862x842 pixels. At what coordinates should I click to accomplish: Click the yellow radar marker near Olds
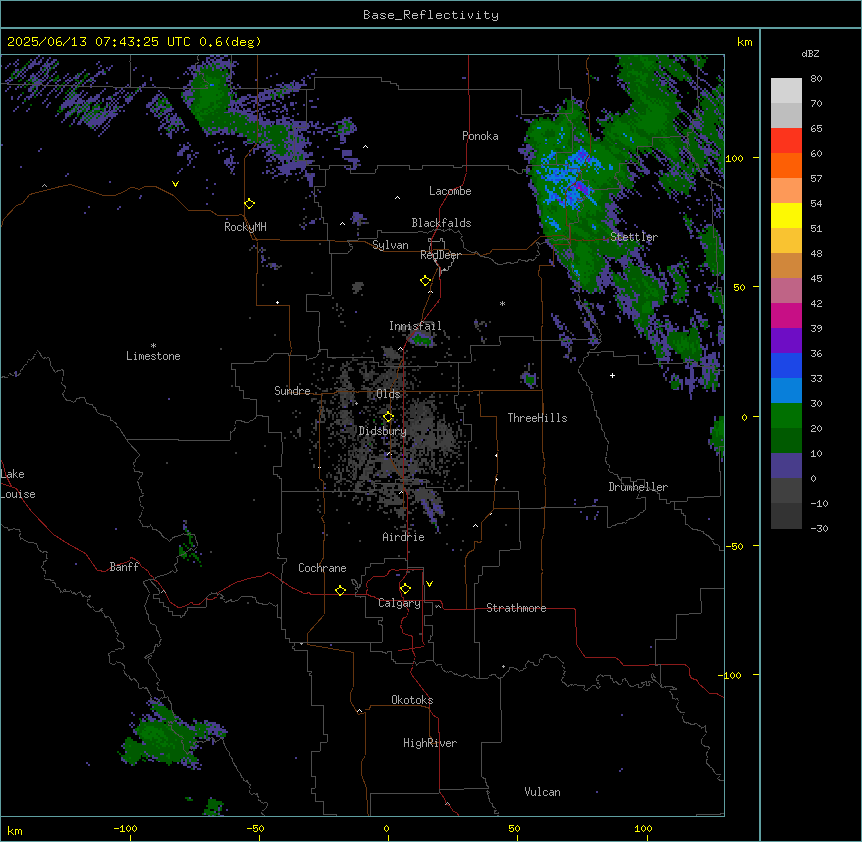point(388,417)
